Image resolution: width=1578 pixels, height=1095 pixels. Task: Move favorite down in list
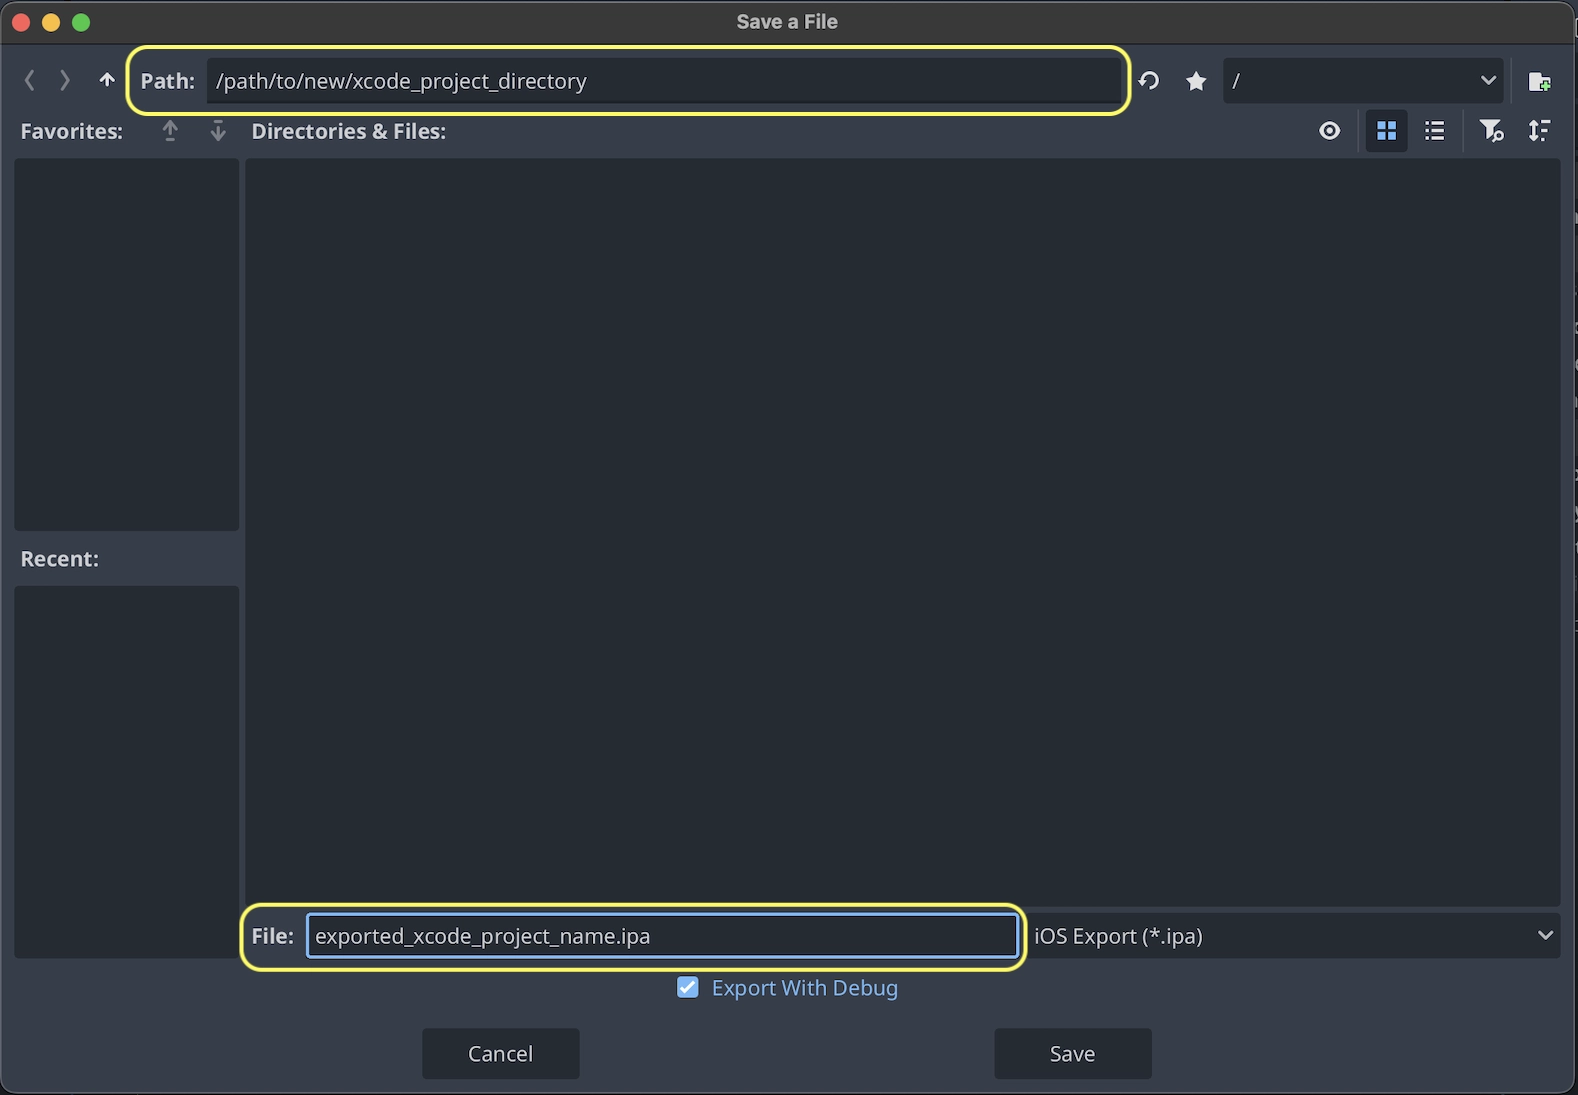click(x=218, y=131)
